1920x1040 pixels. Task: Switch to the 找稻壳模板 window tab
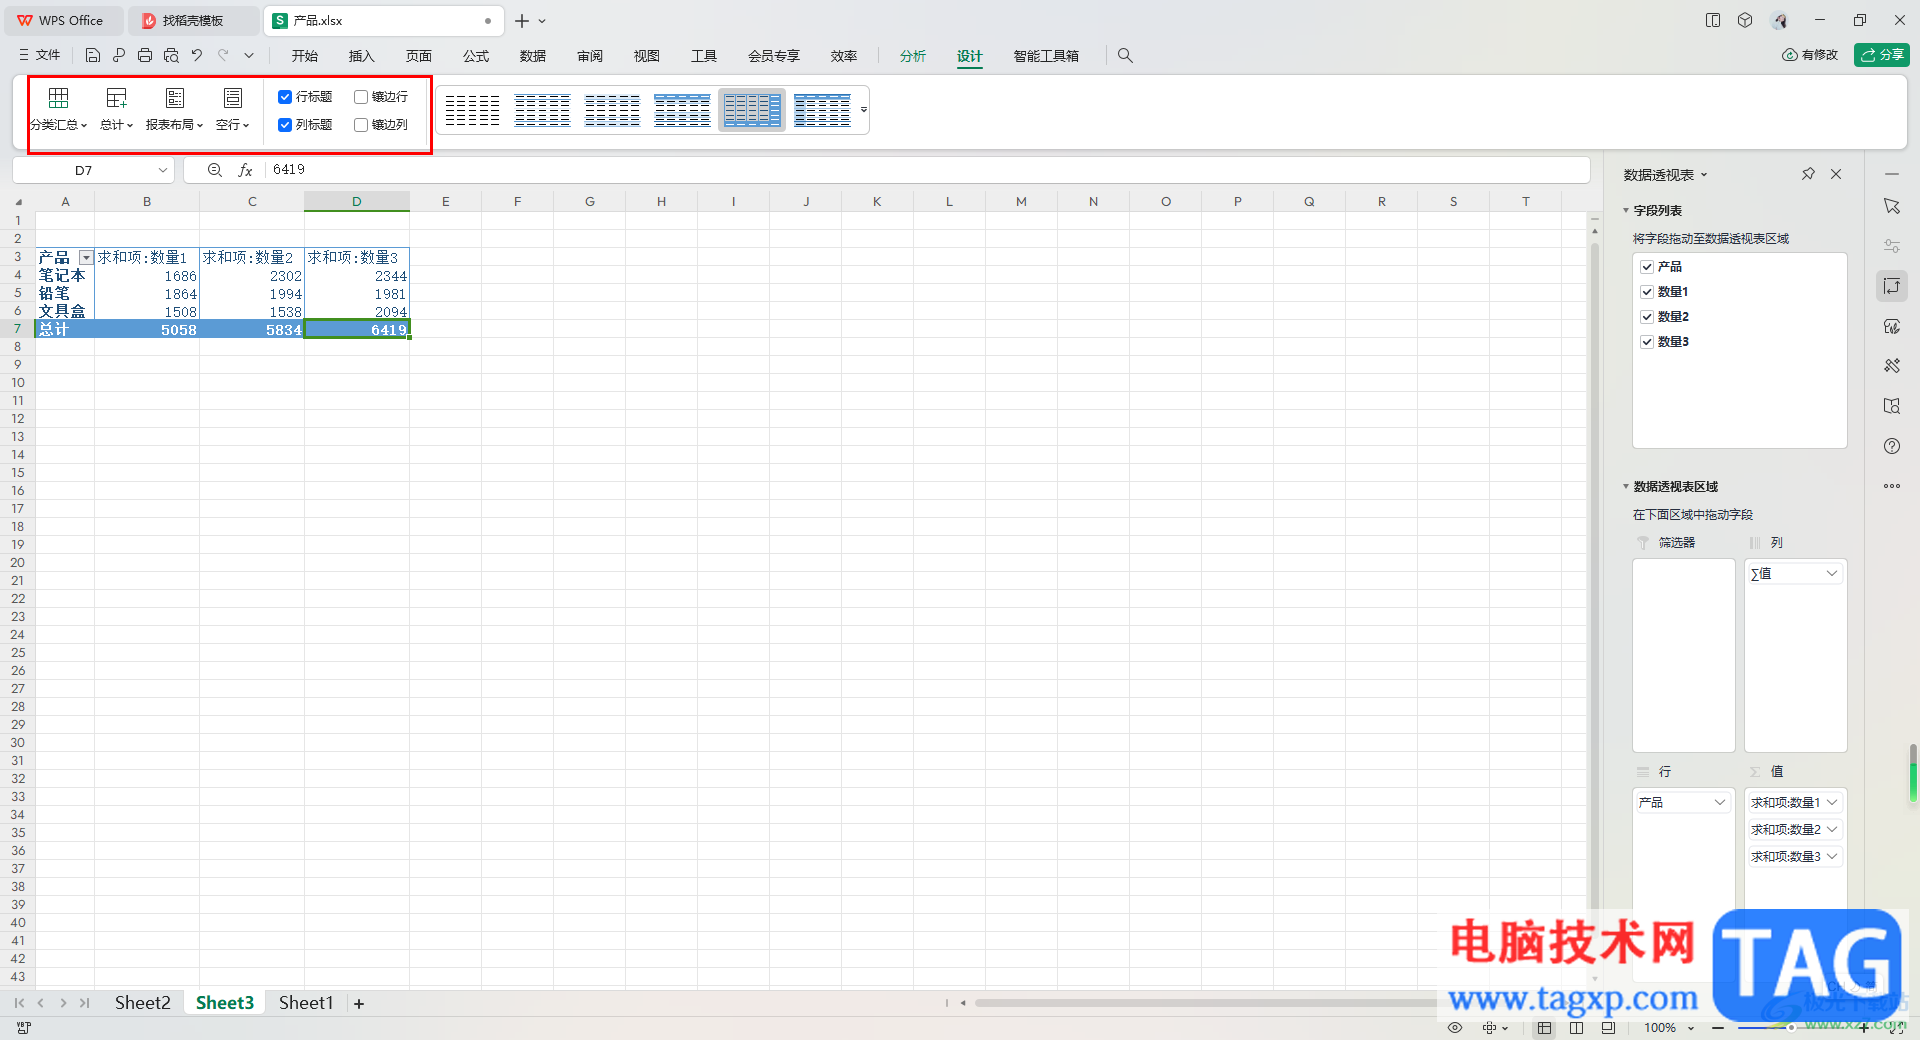[x=193, y=21]
